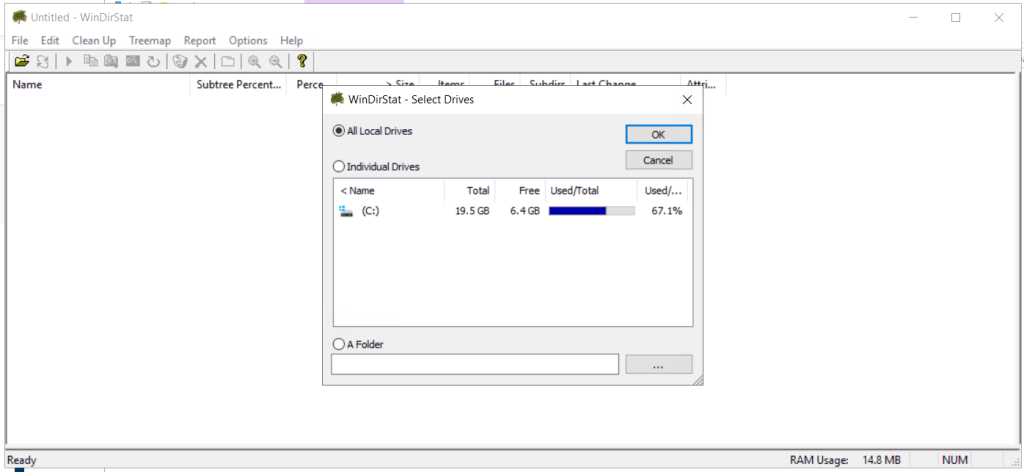Click the yellow Help question mark icon
This screenshot has width=1024, height=472.
302,61
